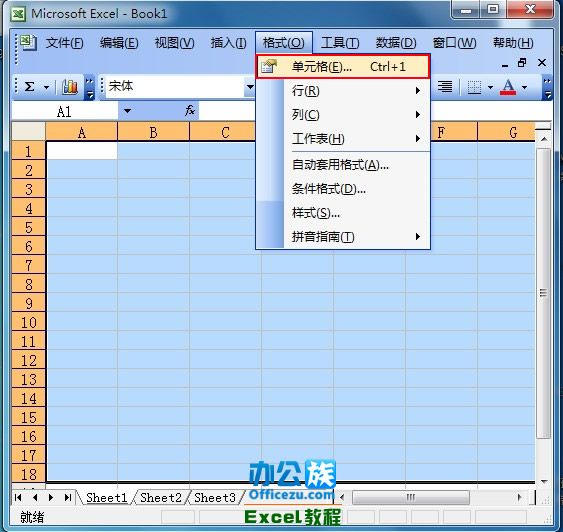Open the Column submenu
The image size is (563, 532).
pyautogui.click(x=343, y=115)
